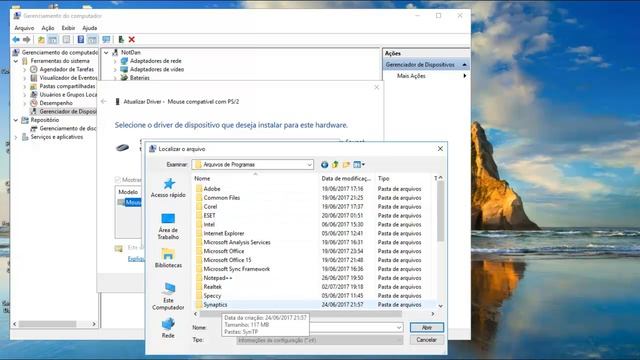The width and height of the screenshot is (640, 360).
Task: Click the red X remove device toolbar icon
Action: coord(131,40)
